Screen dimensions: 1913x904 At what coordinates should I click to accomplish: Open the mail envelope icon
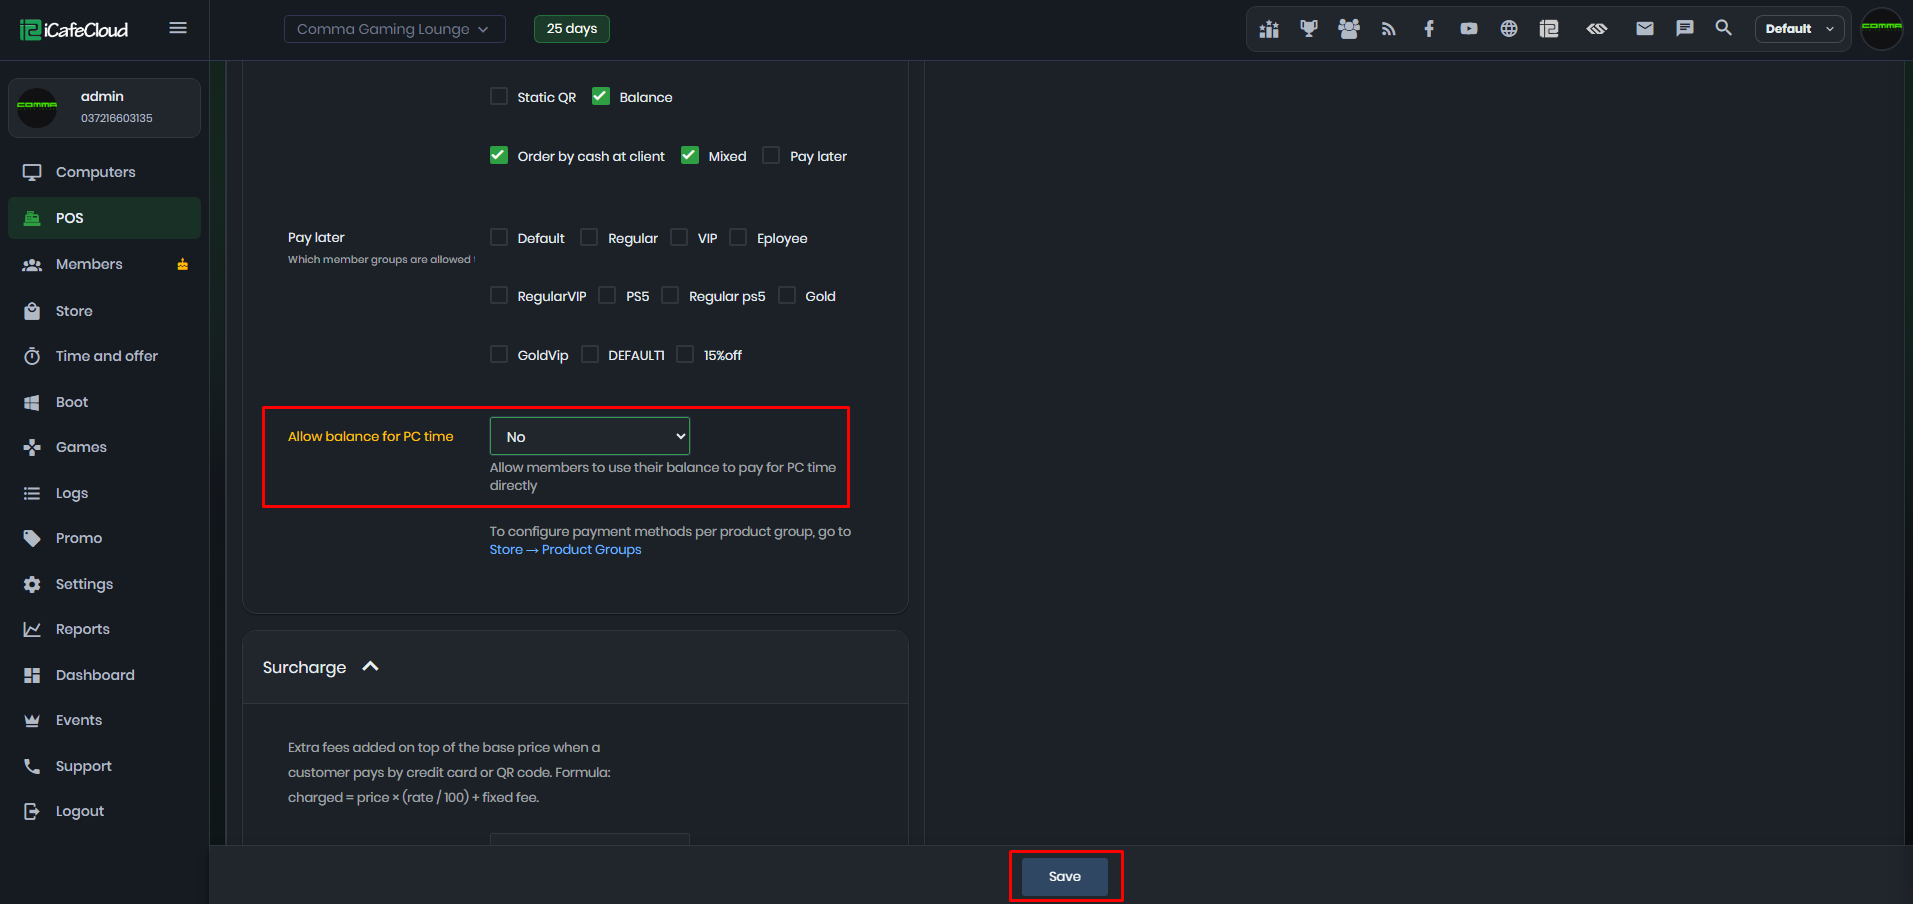point(1645,29)
